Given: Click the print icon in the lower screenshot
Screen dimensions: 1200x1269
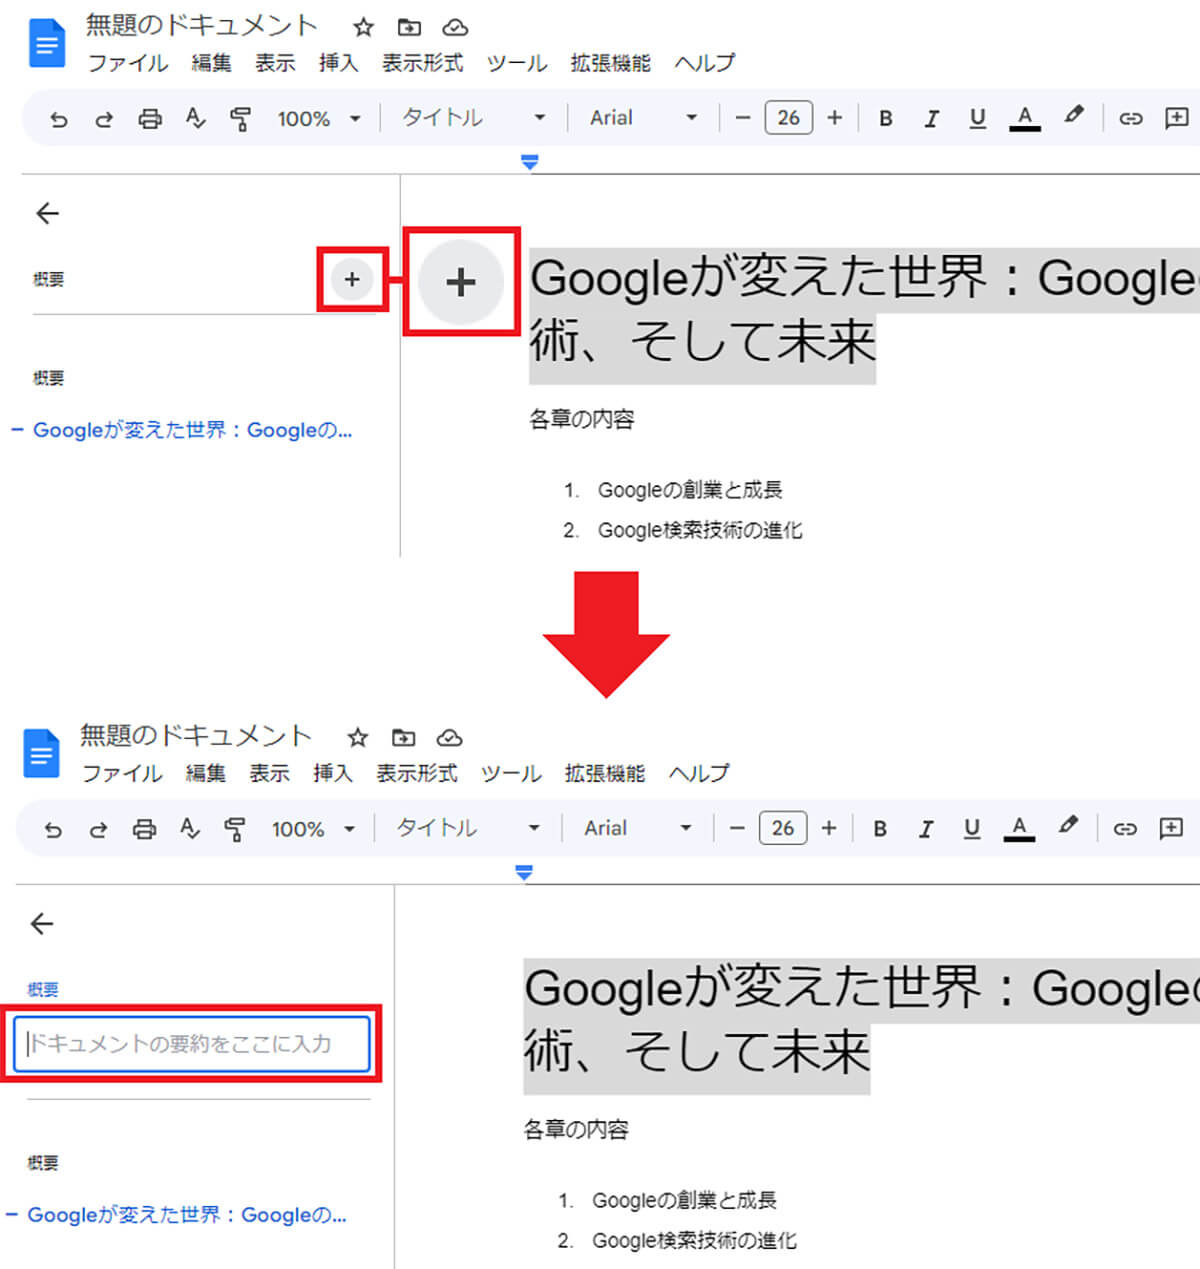Looking at the screenshot, I should click(145, 829).
